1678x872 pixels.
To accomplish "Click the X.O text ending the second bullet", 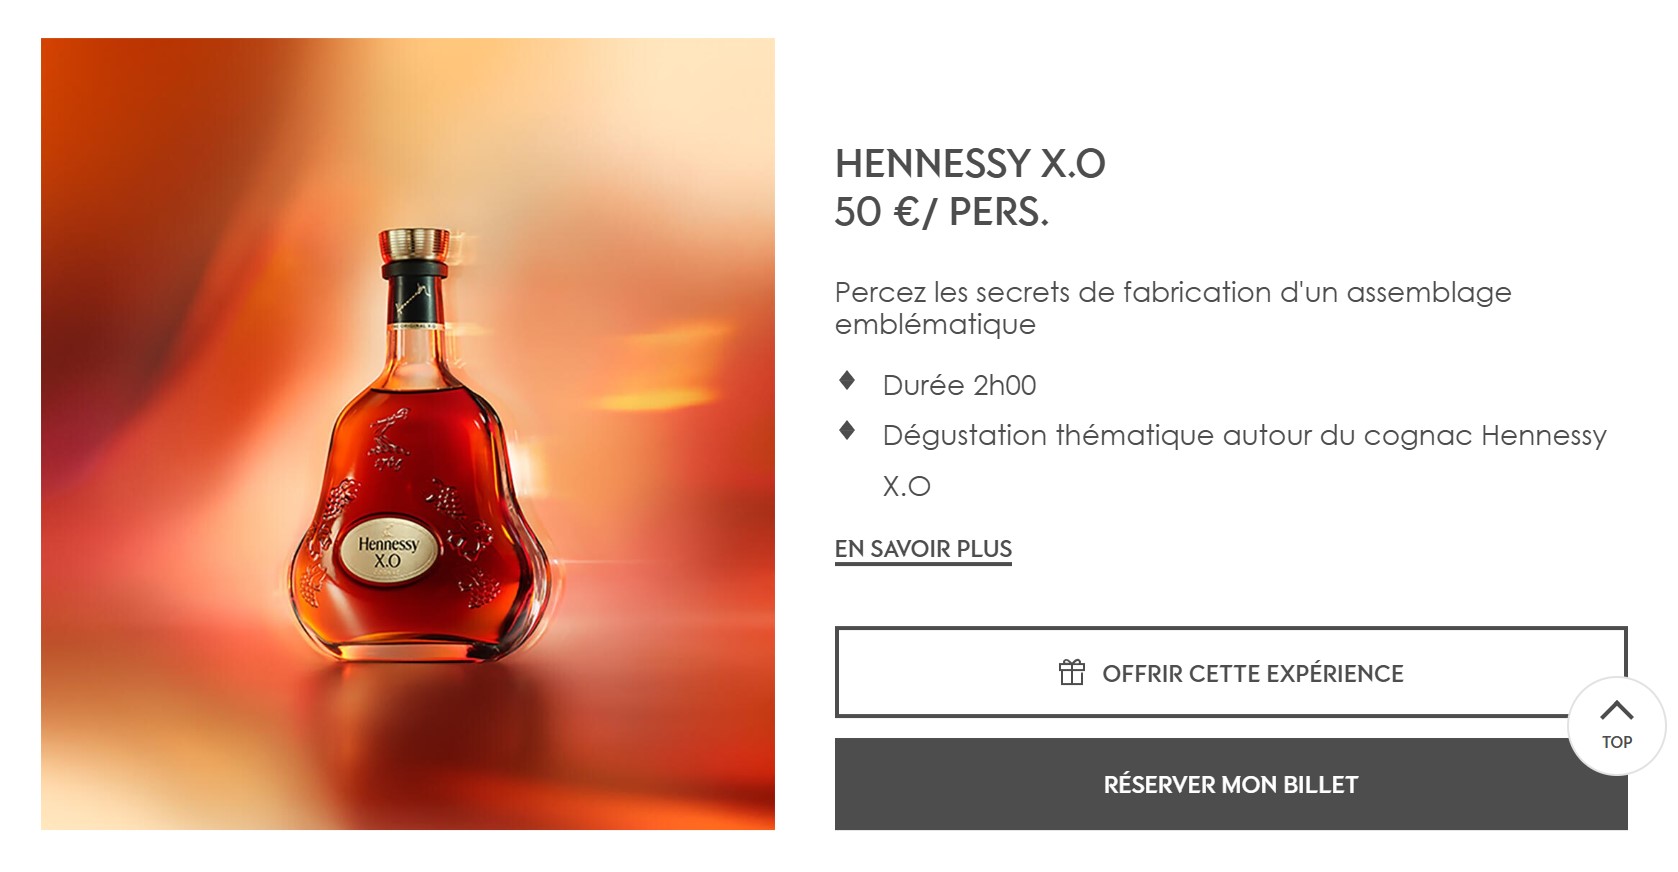I will click(906, 486).
